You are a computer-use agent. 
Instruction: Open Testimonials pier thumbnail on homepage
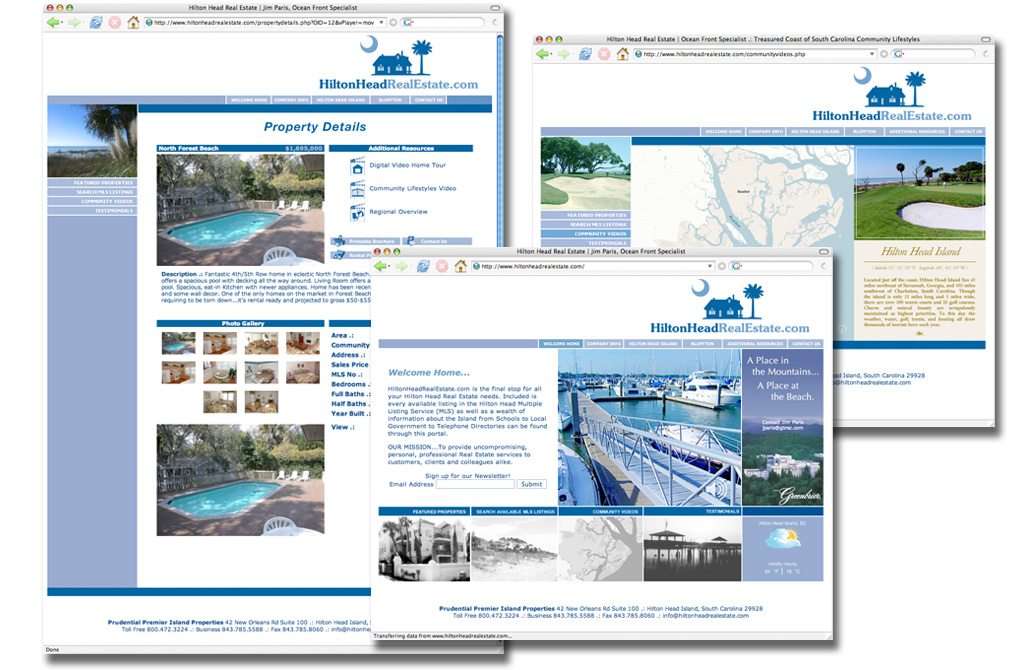pos(692,549)
